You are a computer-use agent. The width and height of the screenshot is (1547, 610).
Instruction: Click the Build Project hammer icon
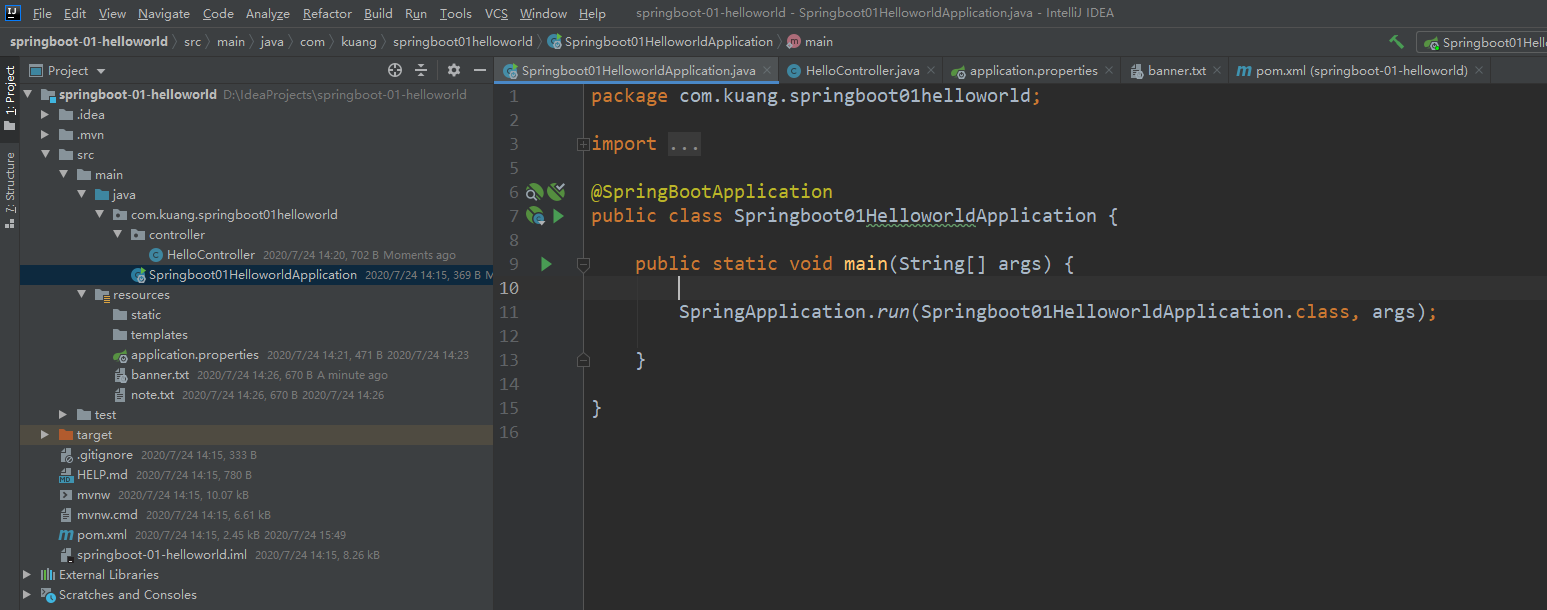pos(1396,42)
